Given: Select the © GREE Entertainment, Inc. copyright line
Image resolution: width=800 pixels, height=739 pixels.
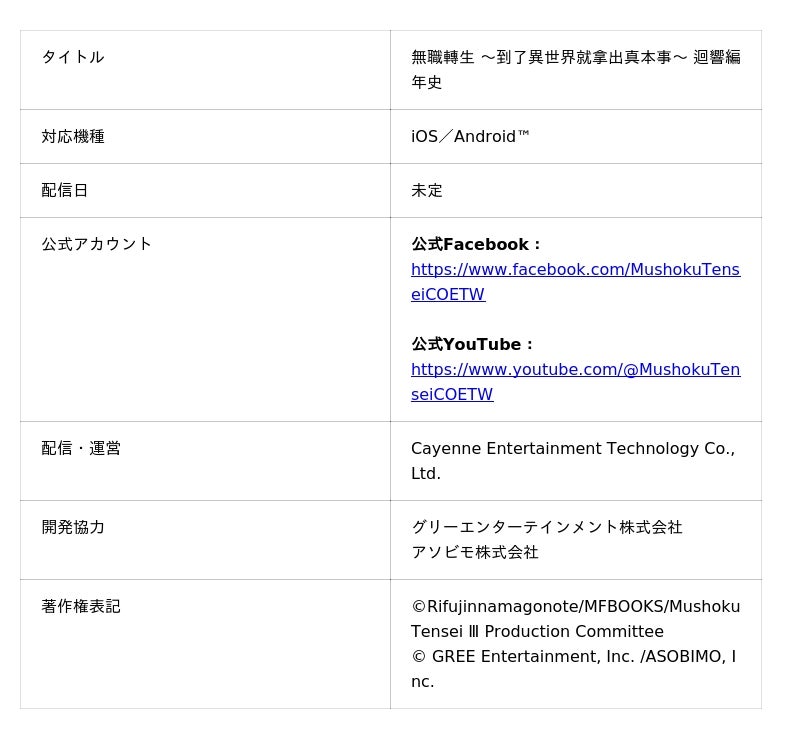Looking at the screenshot, I should (574, 669).
